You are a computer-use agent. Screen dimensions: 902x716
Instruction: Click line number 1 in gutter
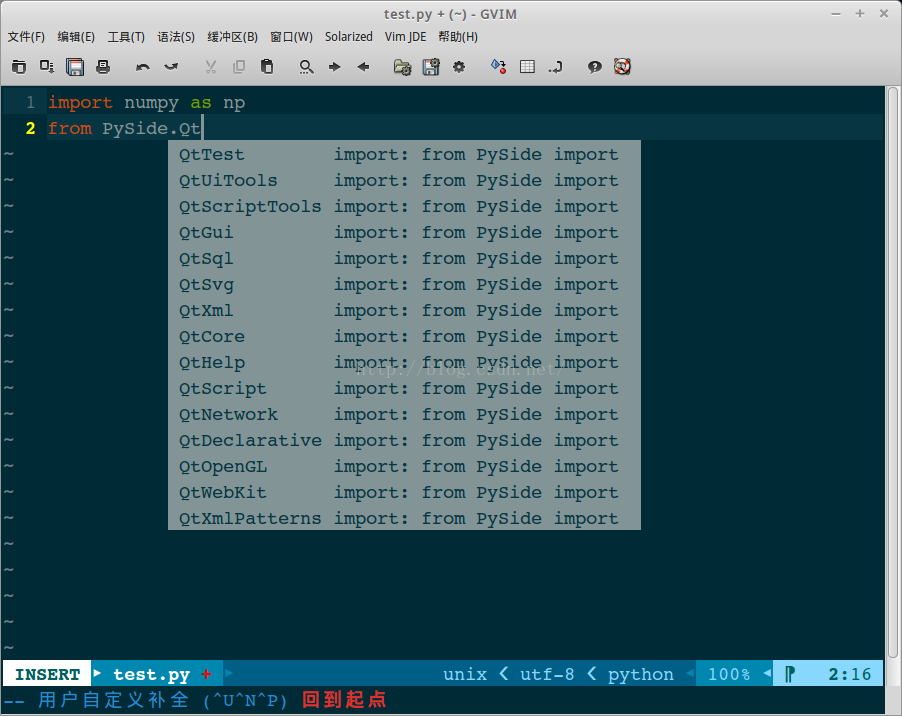tap(30, 102)
